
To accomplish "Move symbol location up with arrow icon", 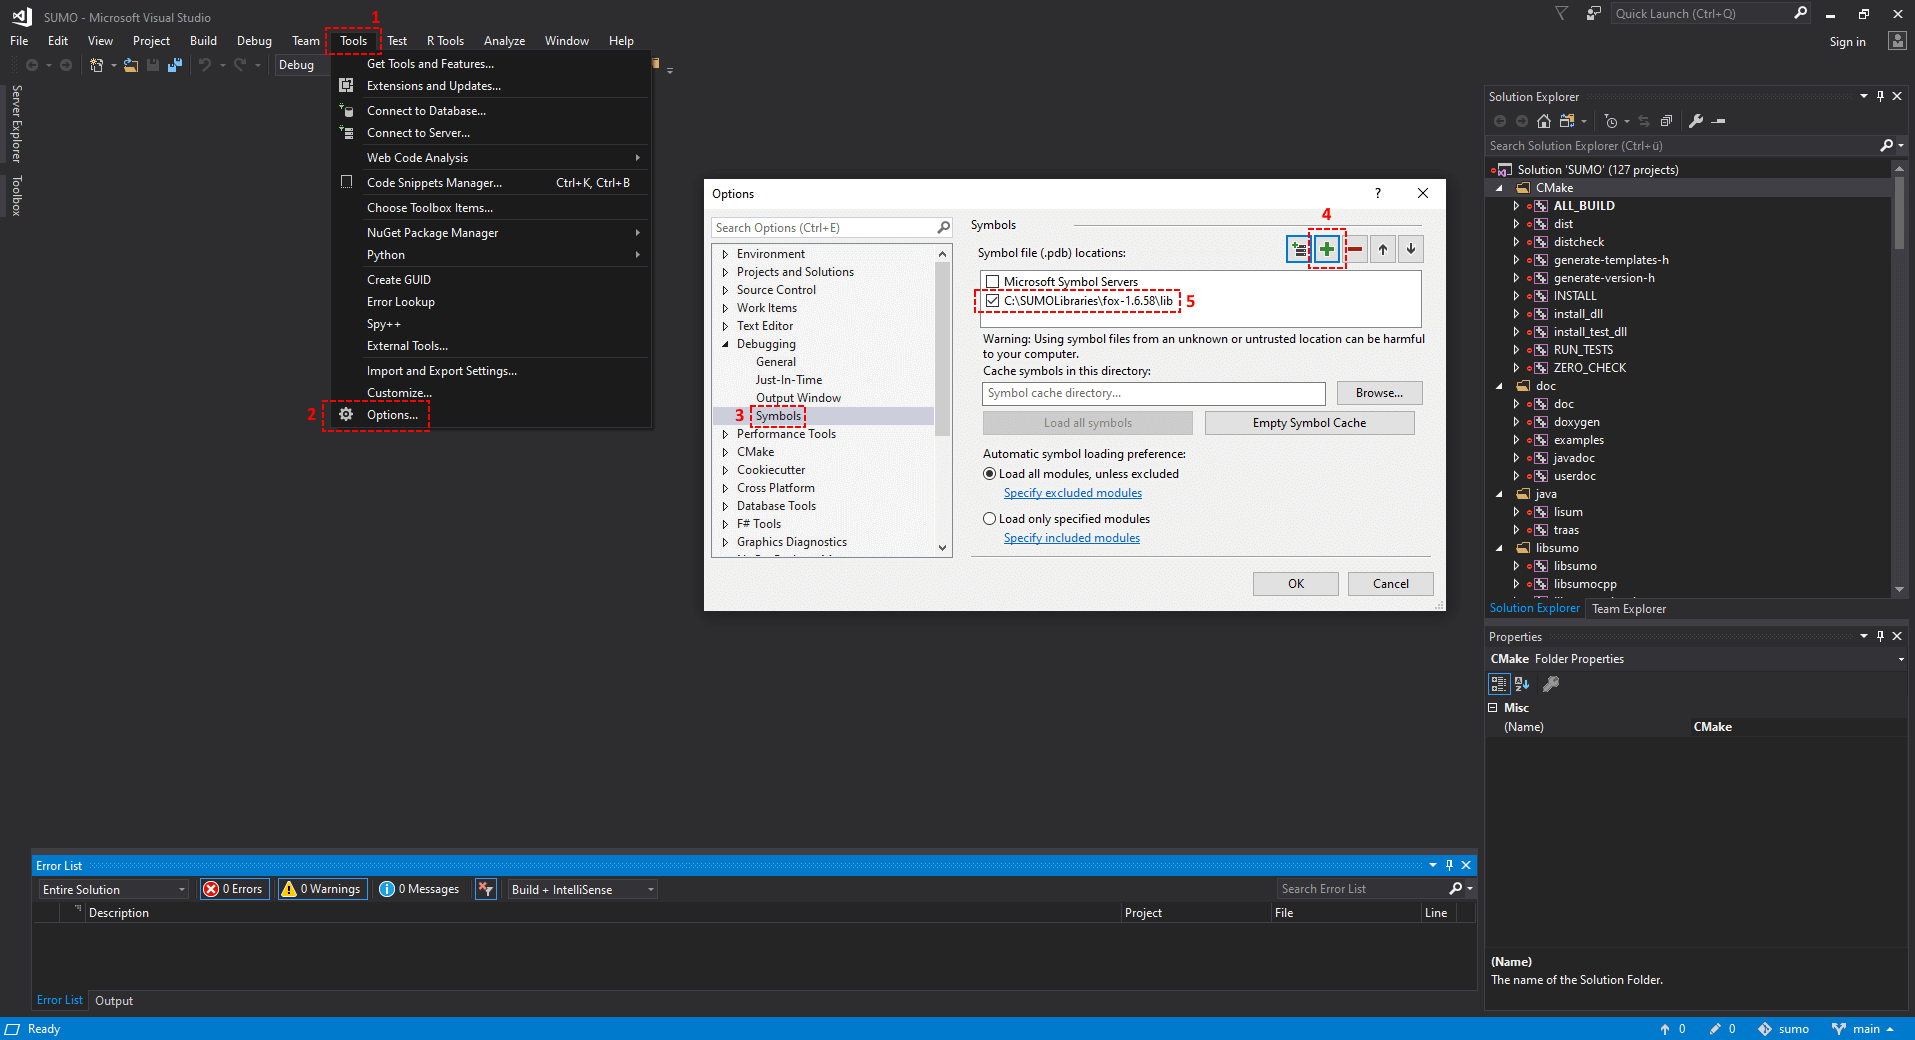I will [1383, 249].
